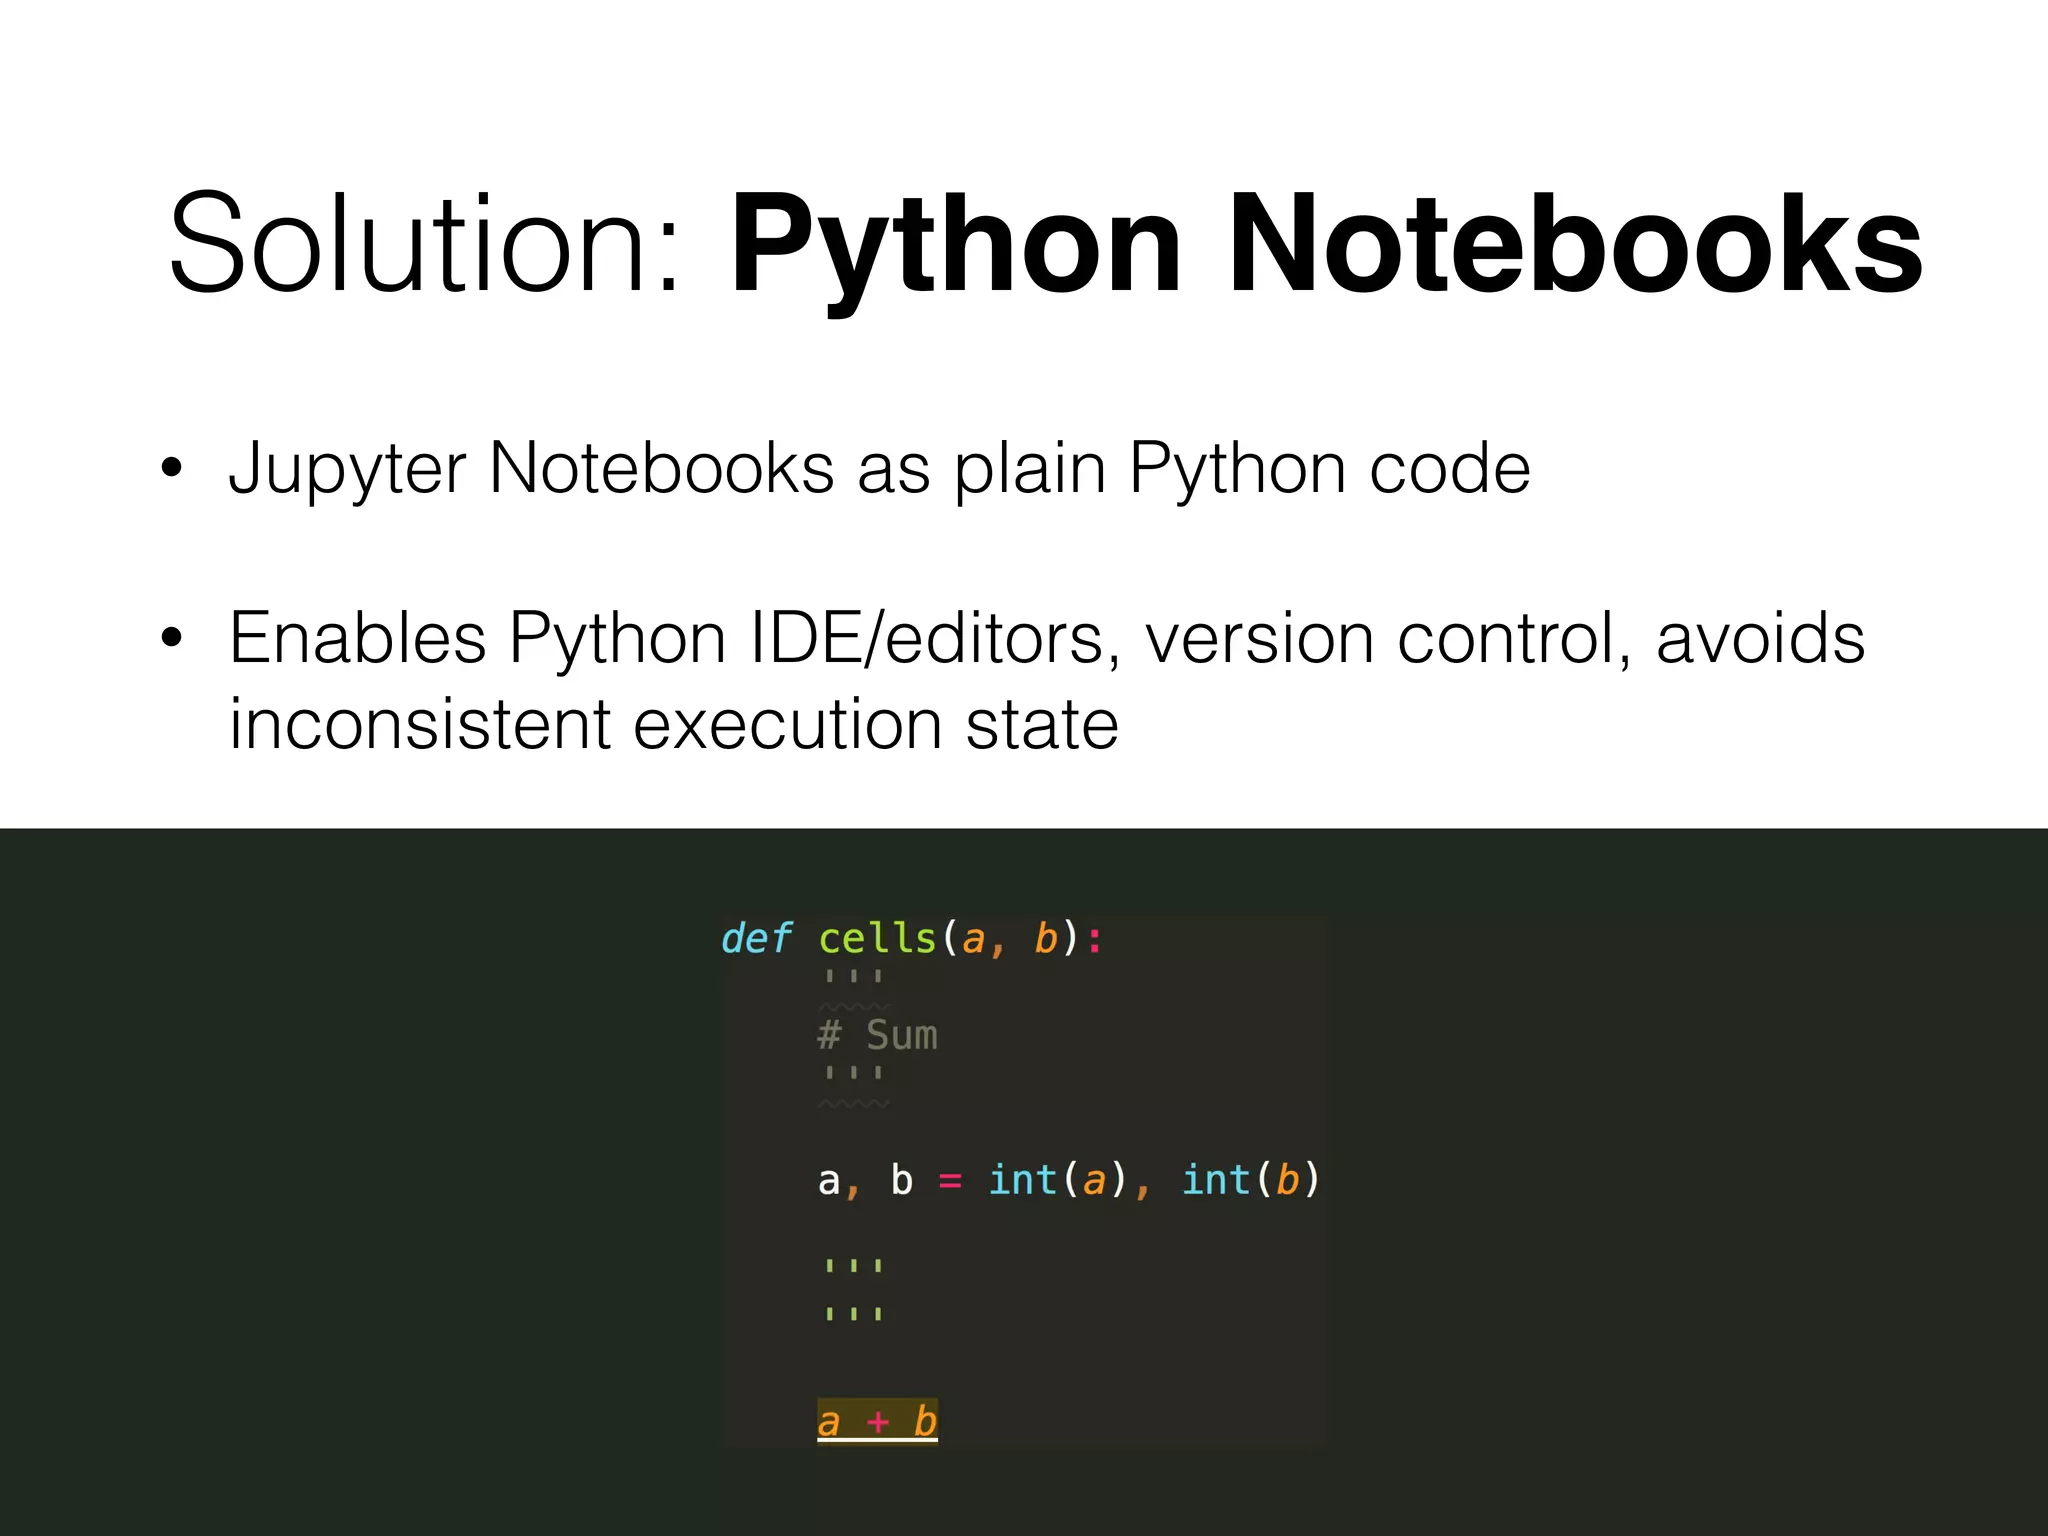This screenshot has width=2048, height=1536.
Task: Click the '# Sum' comment line
Action: [x=878, y=1035]
